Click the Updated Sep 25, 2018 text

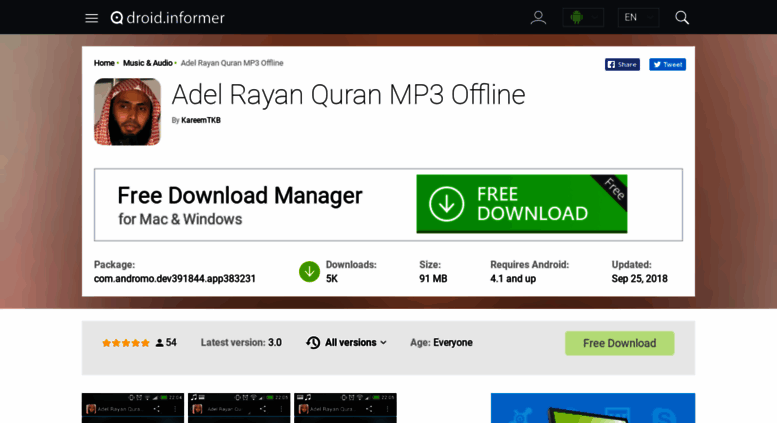(x=639, y=272)
